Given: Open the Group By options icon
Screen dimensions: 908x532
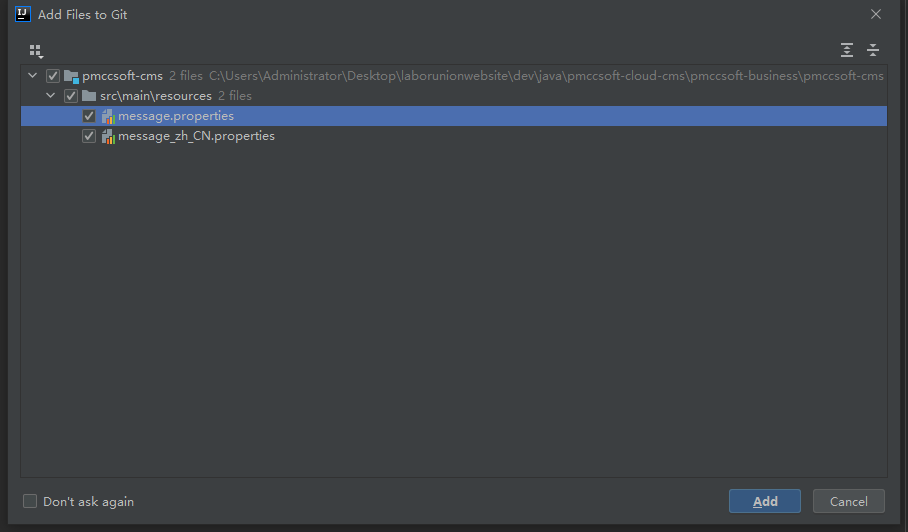Looking at the screenshot, I should (36, 50).
